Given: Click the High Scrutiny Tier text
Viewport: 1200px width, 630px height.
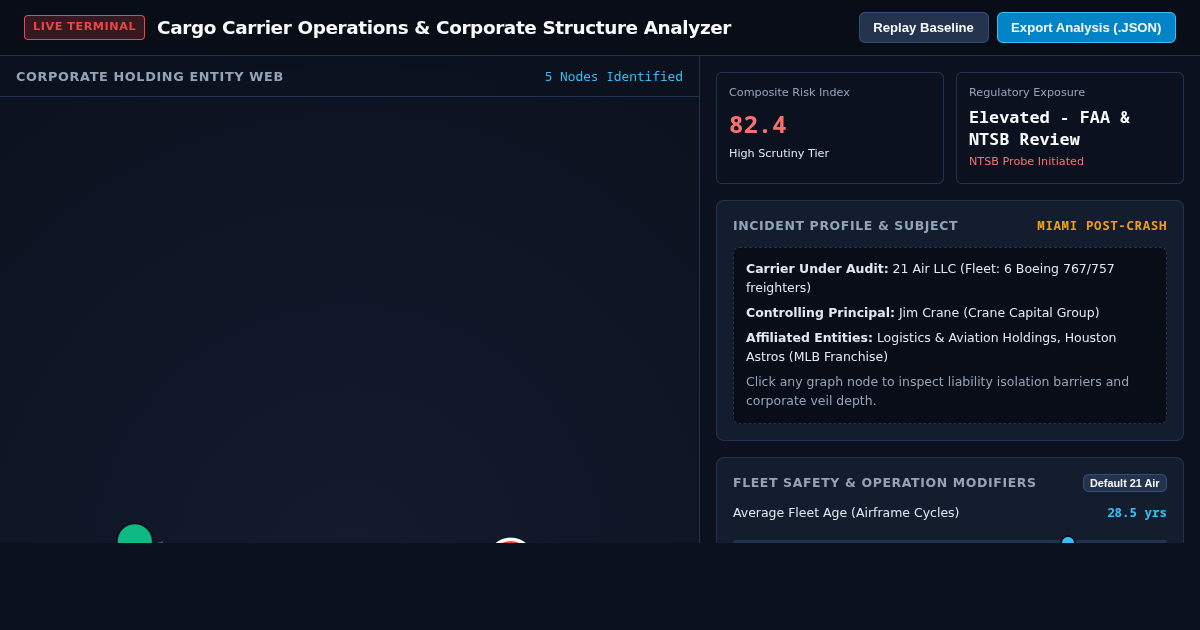Looking at the screenshot, I should point(779,154).
